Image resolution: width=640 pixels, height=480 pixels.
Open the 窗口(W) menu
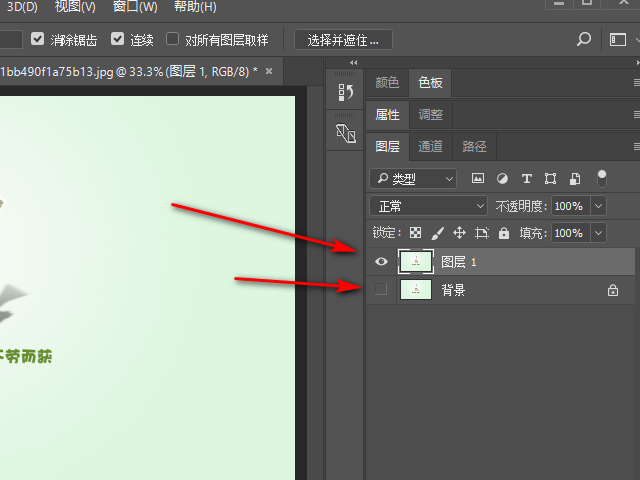[x=135, y=7]
